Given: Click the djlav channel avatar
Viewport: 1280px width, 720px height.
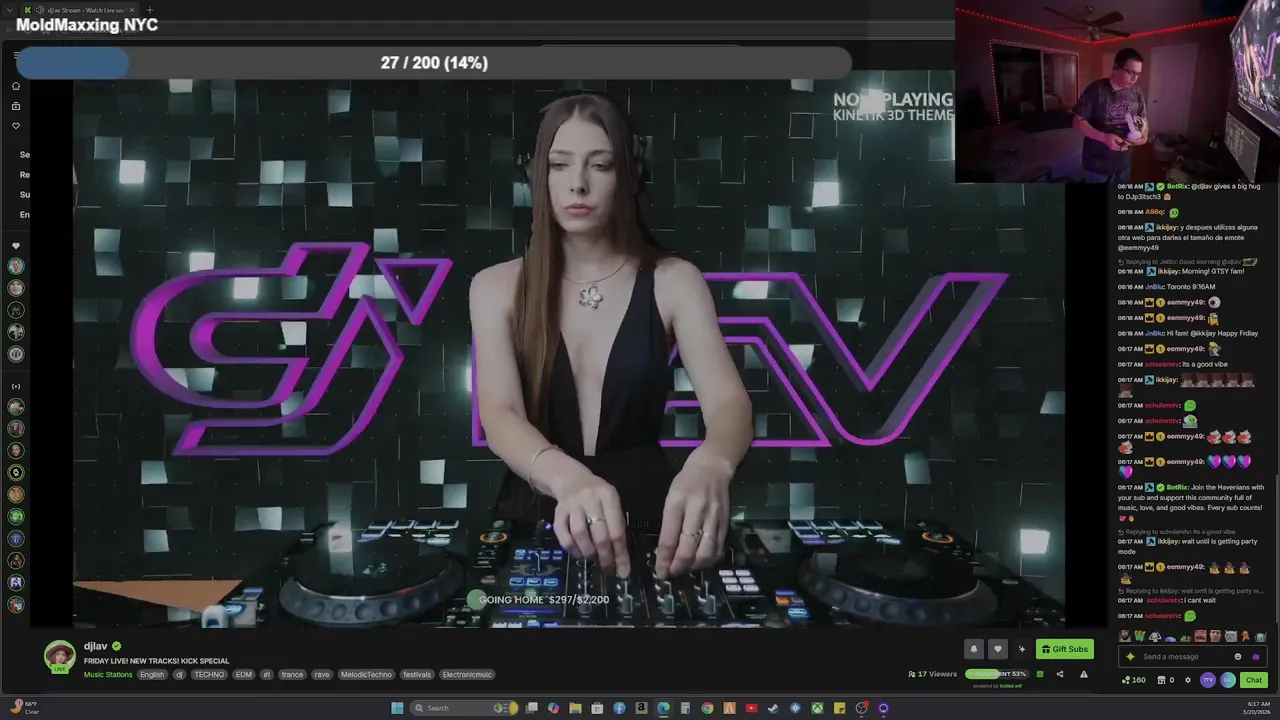Looking at the screenshot, I should pyautogui.click(x=60, y=656).
